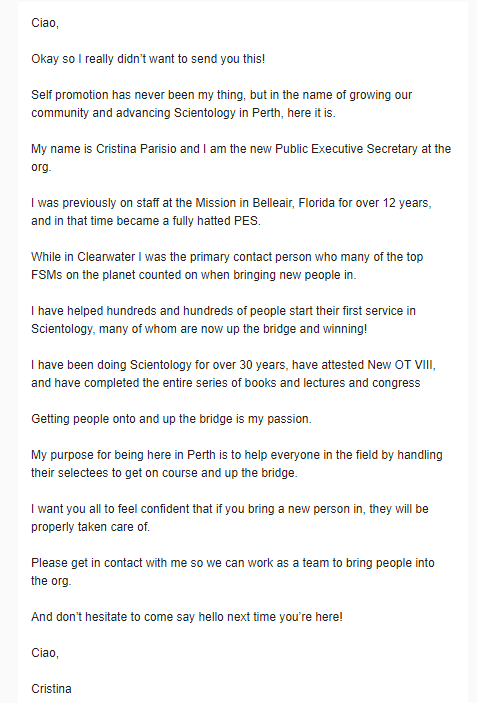Click the words 'New OT VIII'
The width and height of the screenshot is (477, 703).
point(400,365)
